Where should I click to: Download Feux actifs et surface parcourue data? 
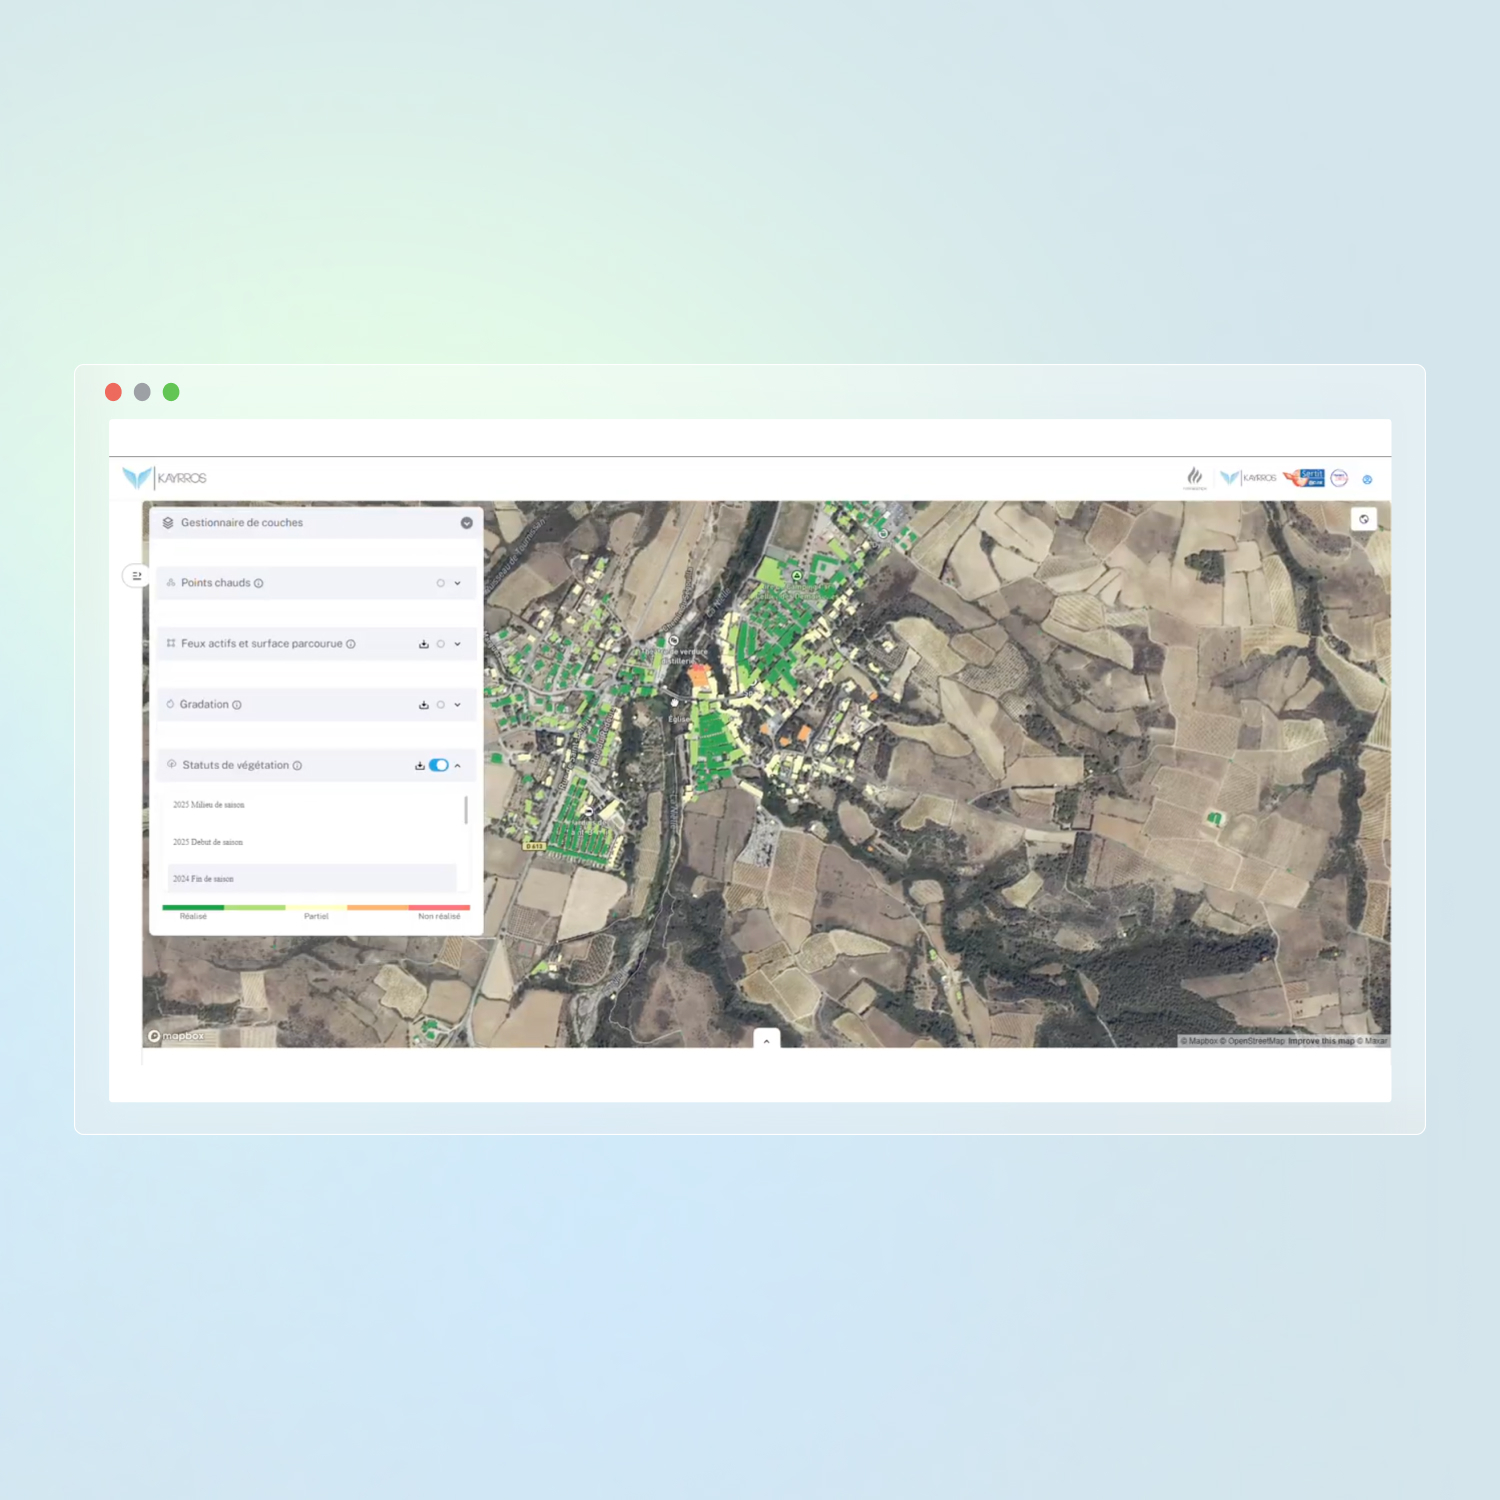tap(424, 644)
